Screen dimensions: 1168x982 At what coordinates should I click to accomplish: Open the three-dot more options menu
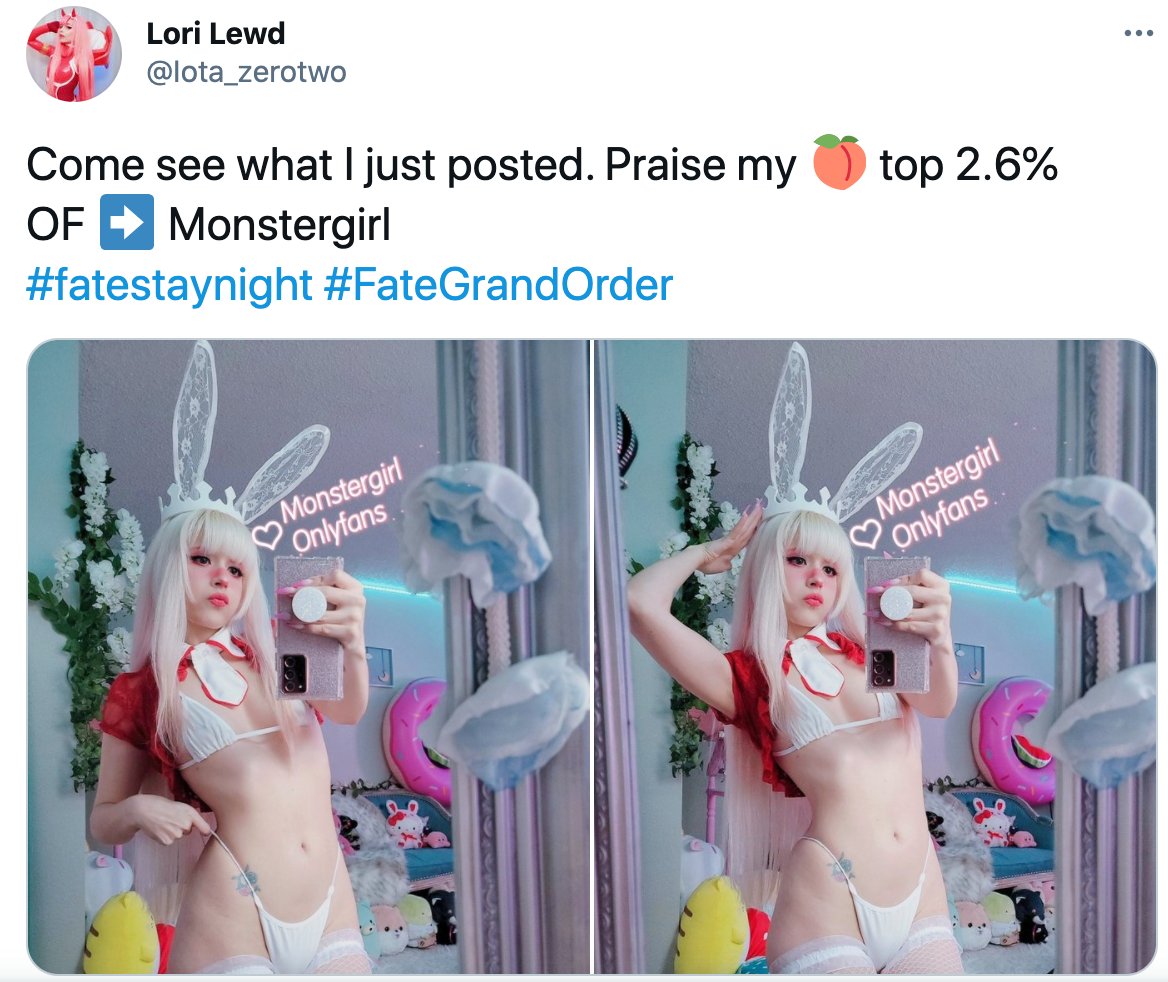(1138, 34)
